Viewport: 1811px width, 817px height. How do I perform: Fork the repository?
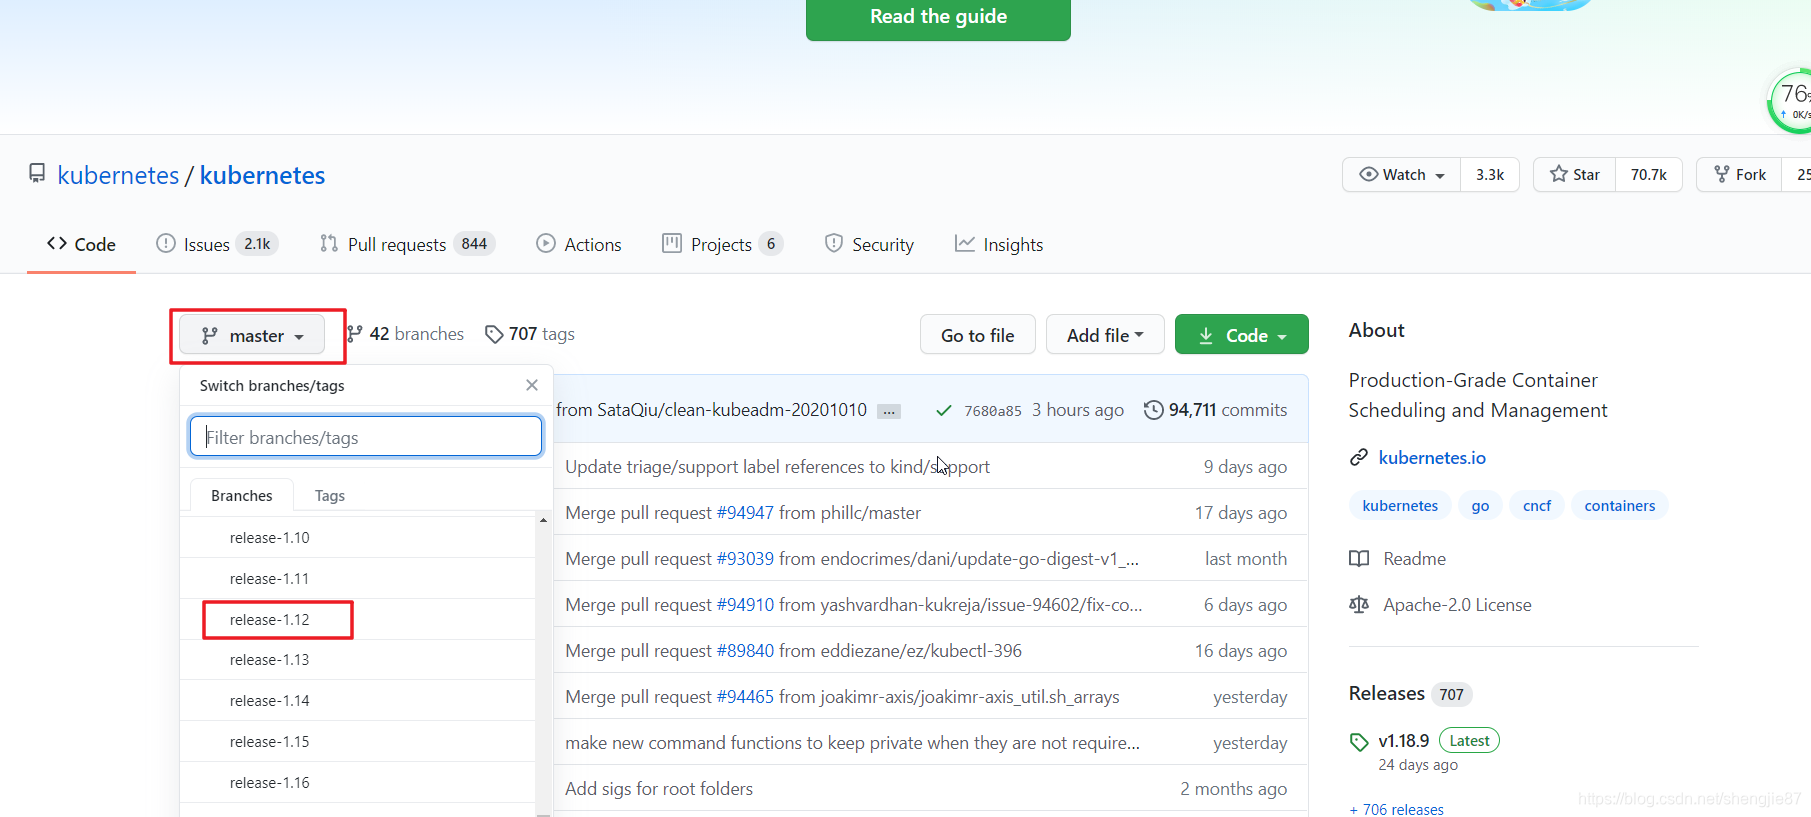[x=1739, y=174]
